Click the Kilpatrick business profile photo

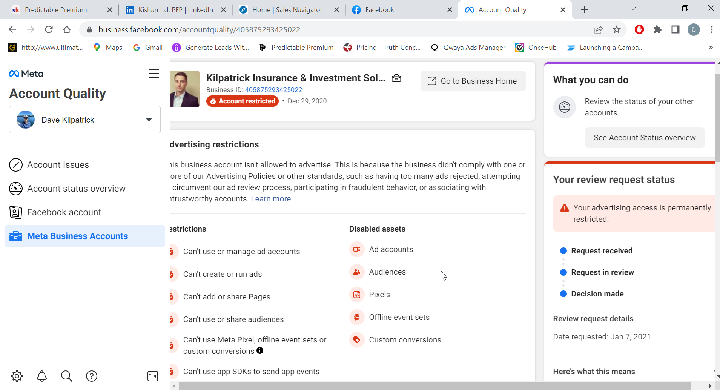click(x=185, y=89)
